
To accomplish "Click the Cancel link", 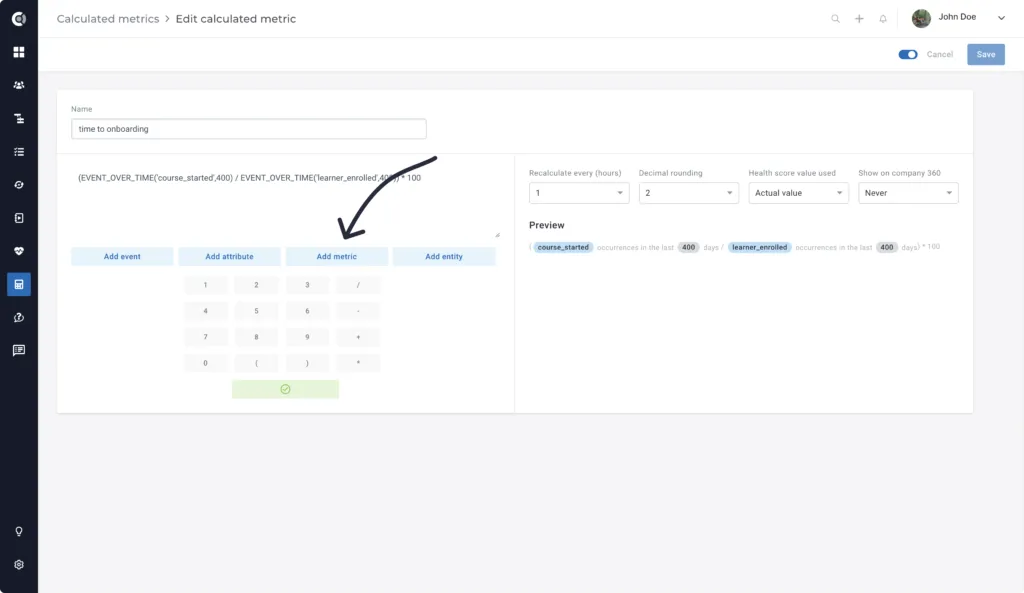I will pyautogui.click(x=940, y=54).
